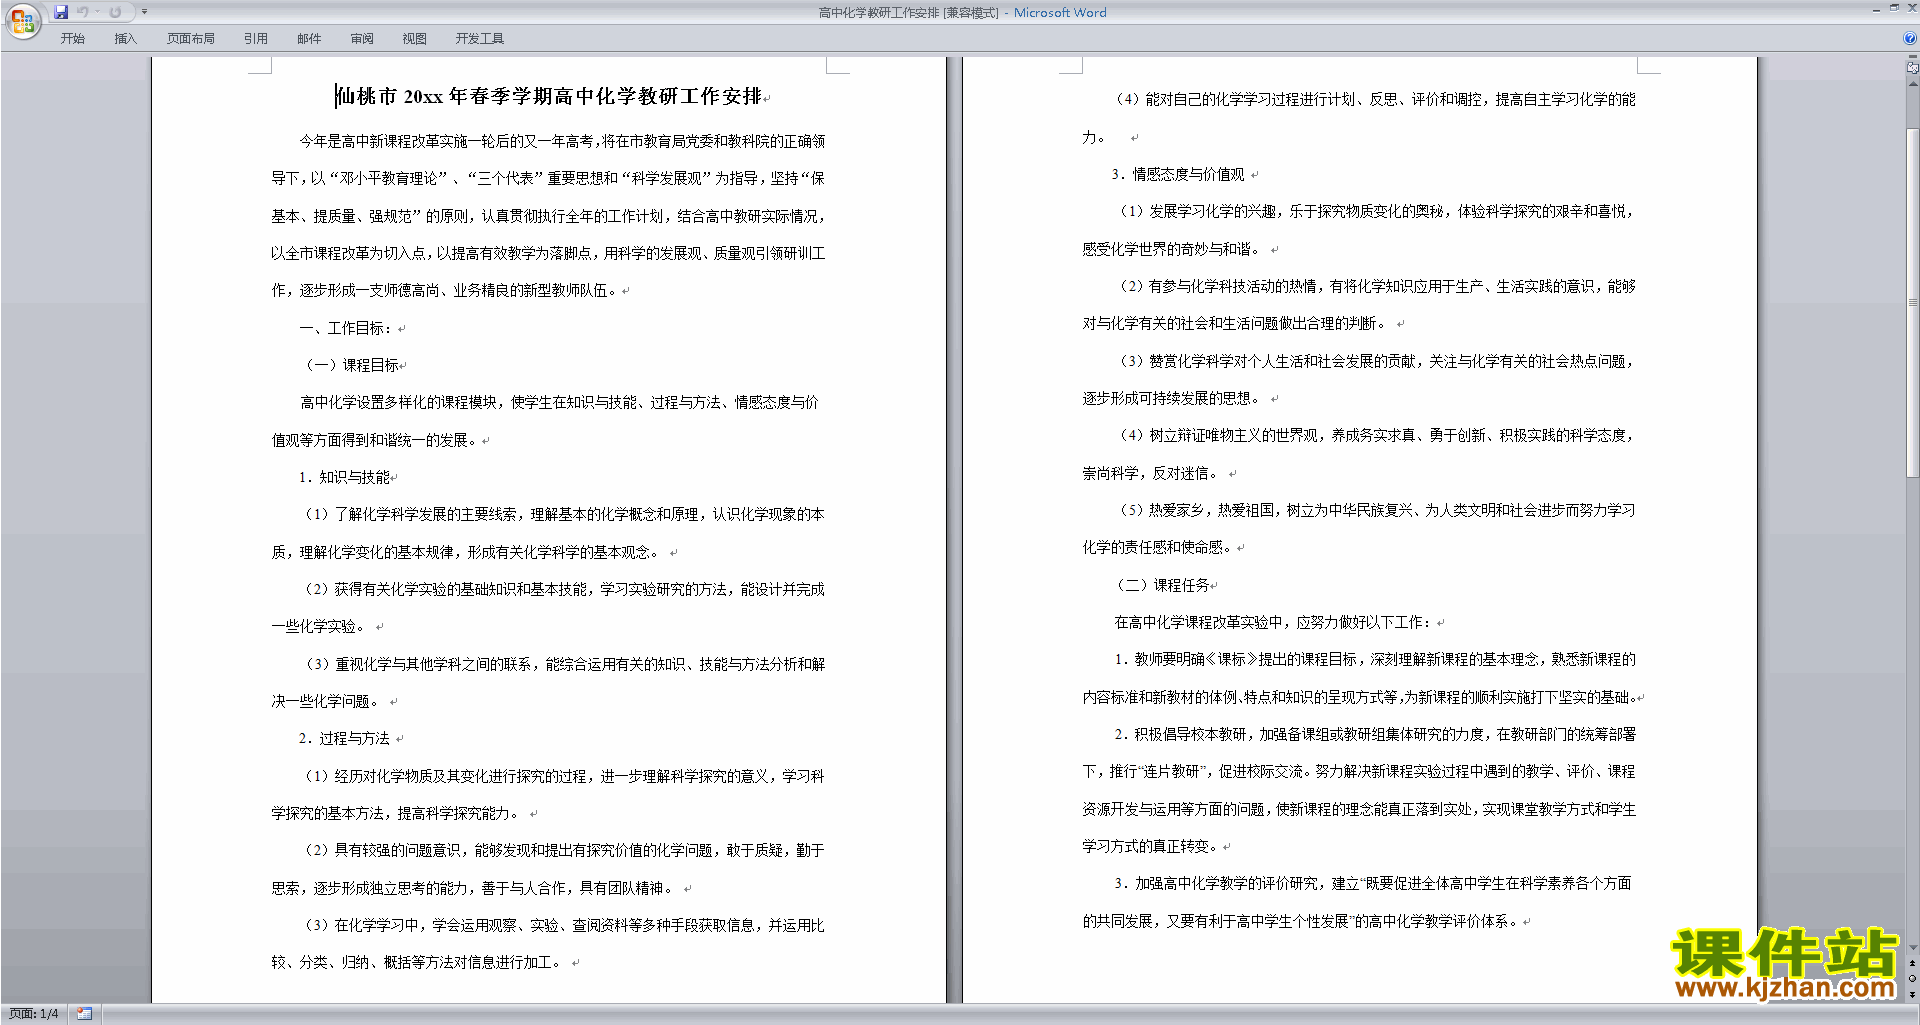Click line starting （2）获得有关化学实验的基础知识
This screenshot has height=1025, width=1920.
(x=562, y=589)
